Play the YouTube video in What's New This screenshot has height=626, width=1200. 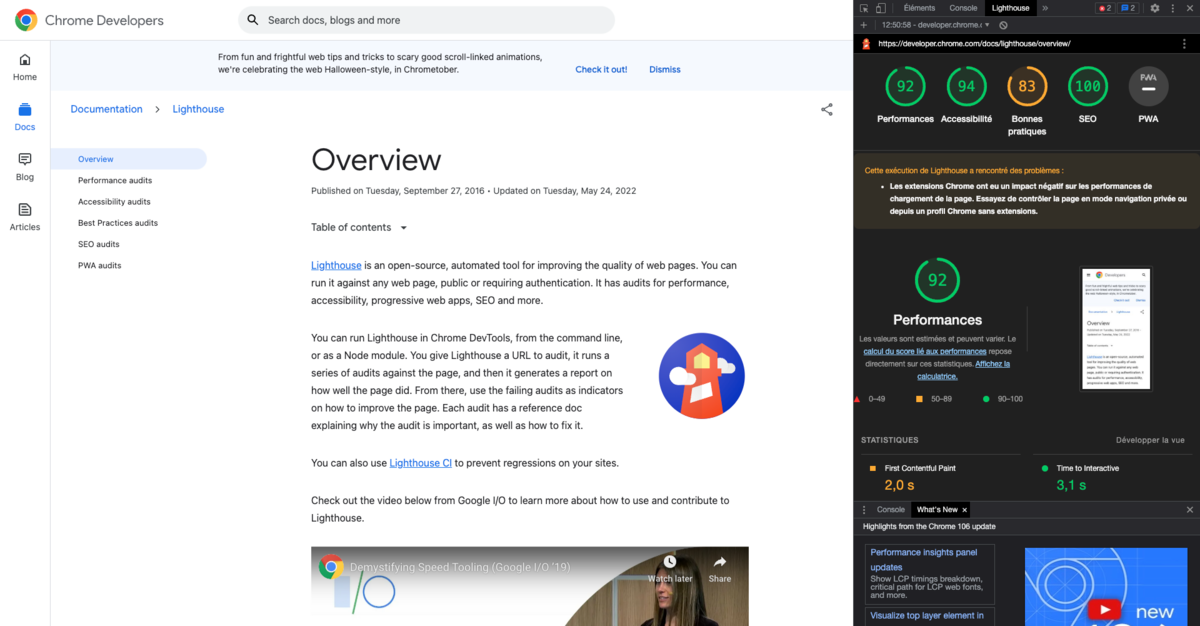pos(1104,609)
